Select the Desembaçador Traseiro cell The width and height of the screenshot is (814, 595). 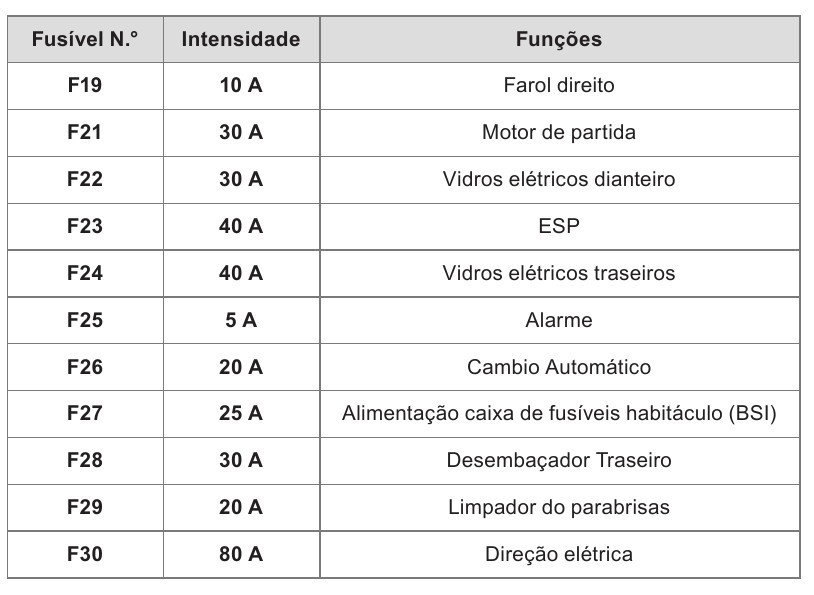pos(560,461)
